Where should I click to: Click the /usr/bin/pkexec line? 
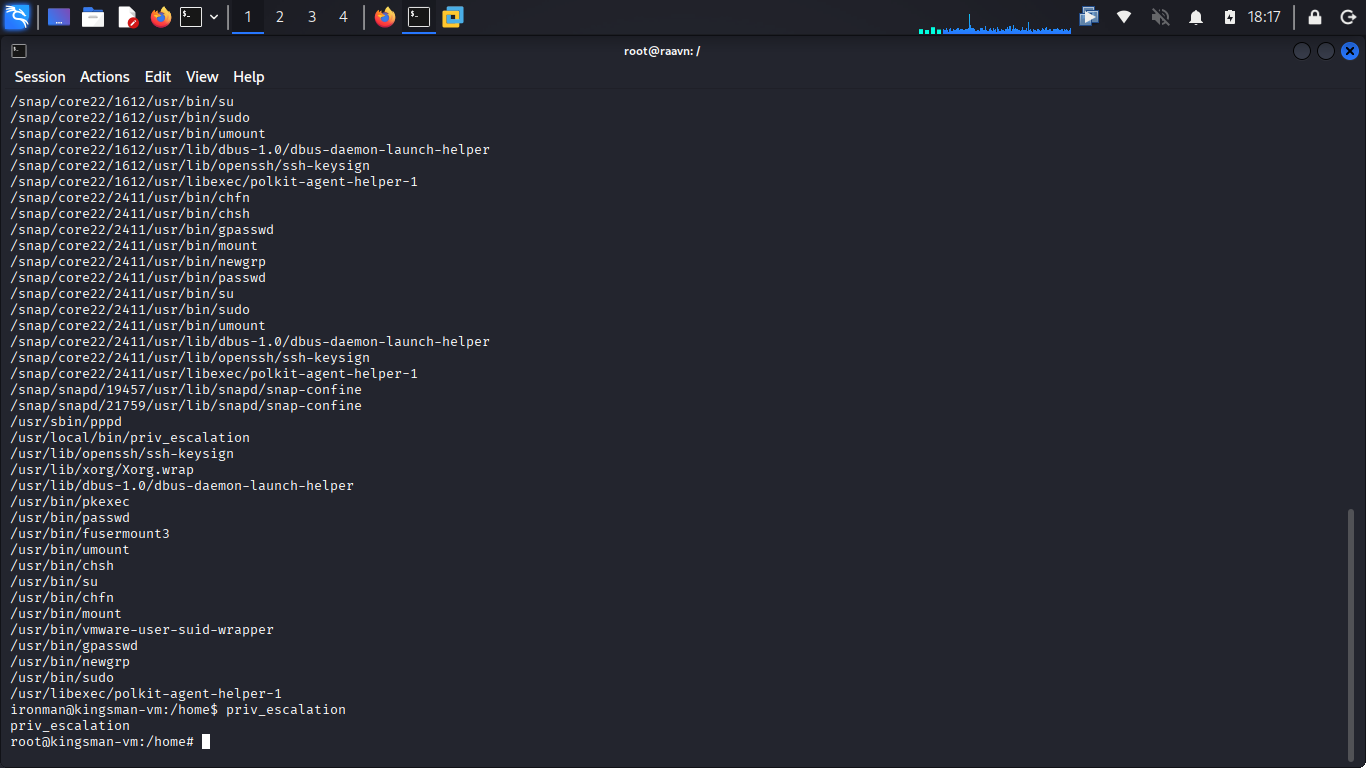point(70,502)
